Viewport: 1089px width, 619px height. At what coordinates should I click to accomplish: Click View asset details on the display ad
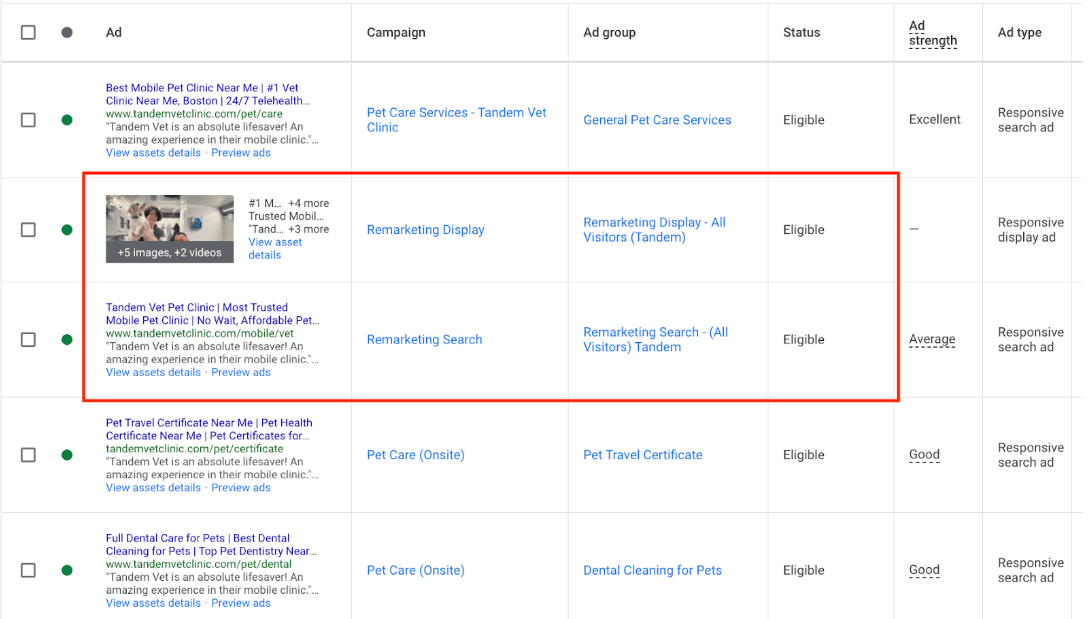275,248
